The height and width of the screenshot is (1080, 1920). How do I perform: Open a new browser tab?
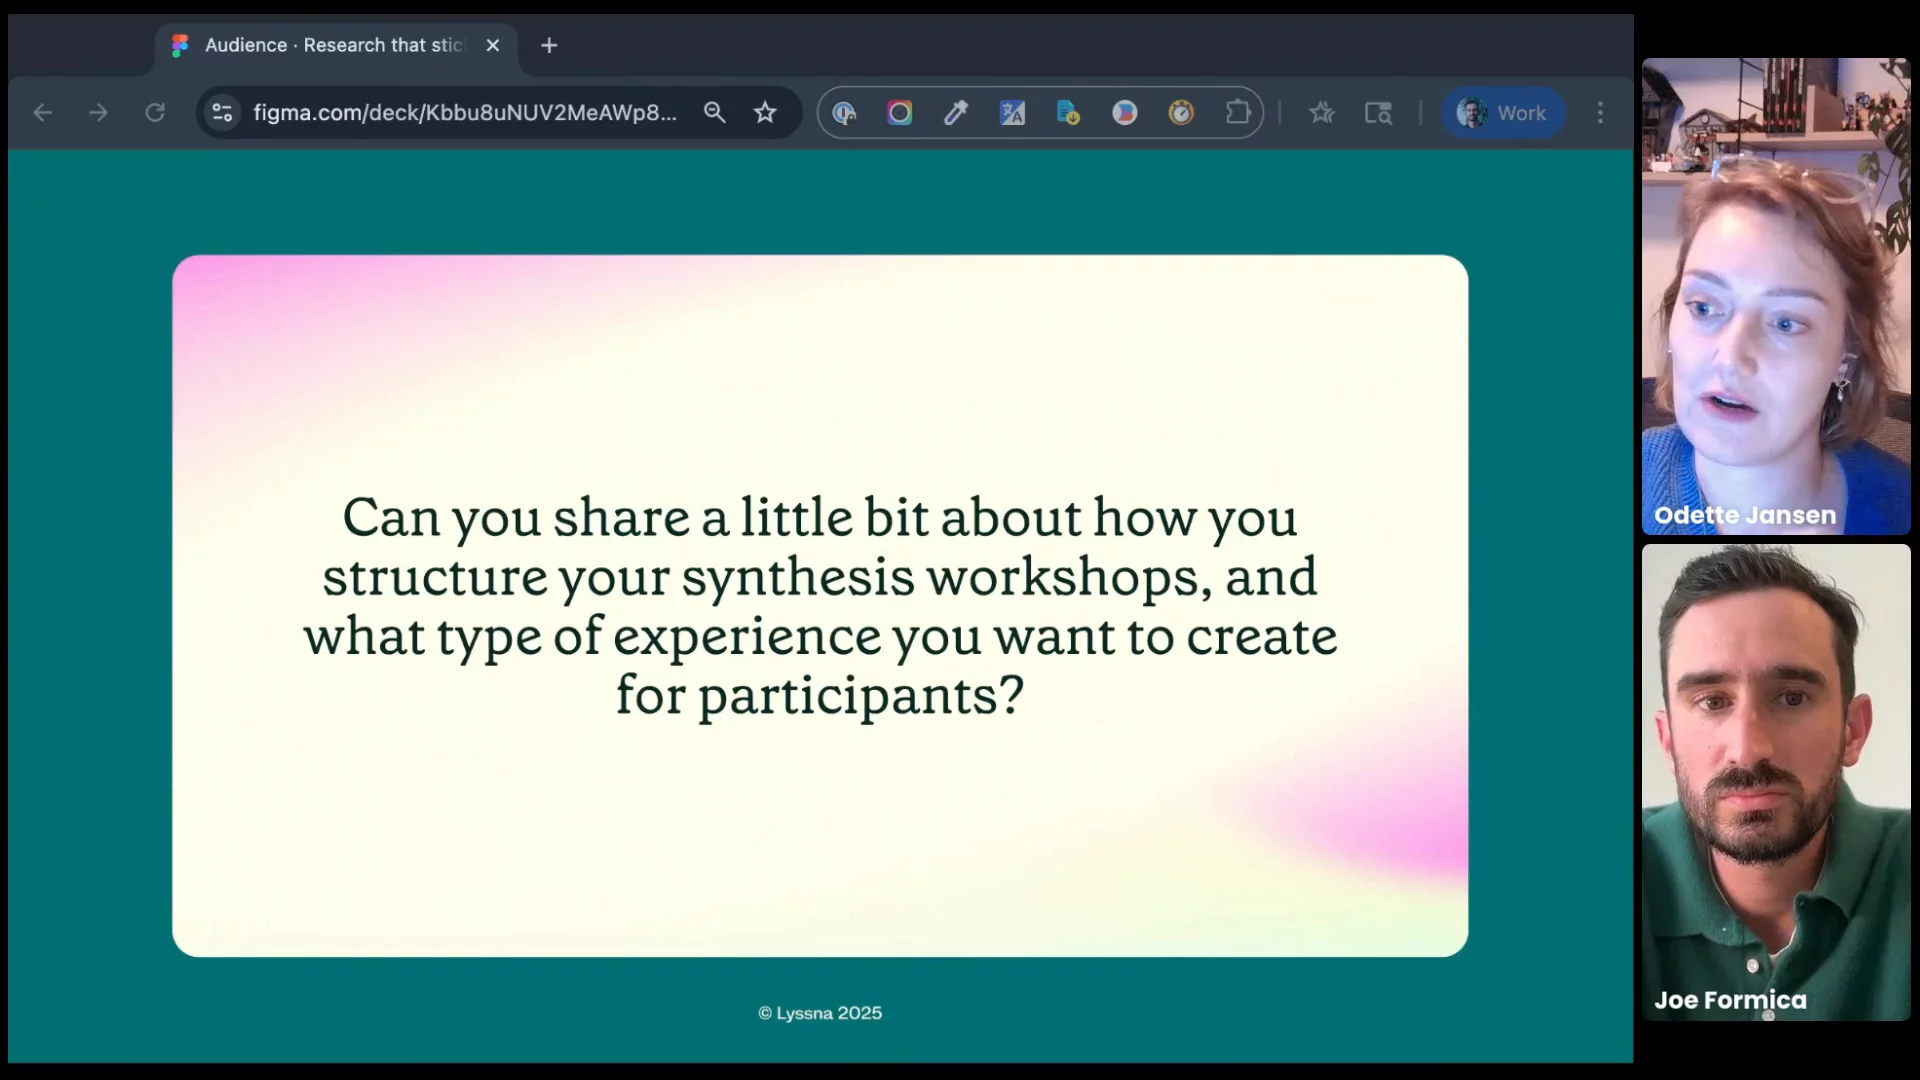pyautogui.click(x=549, y=46)
